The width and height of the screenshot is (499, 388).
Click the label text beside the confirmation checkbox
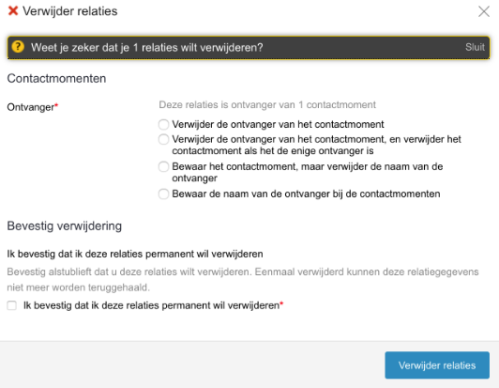[151, 305]
